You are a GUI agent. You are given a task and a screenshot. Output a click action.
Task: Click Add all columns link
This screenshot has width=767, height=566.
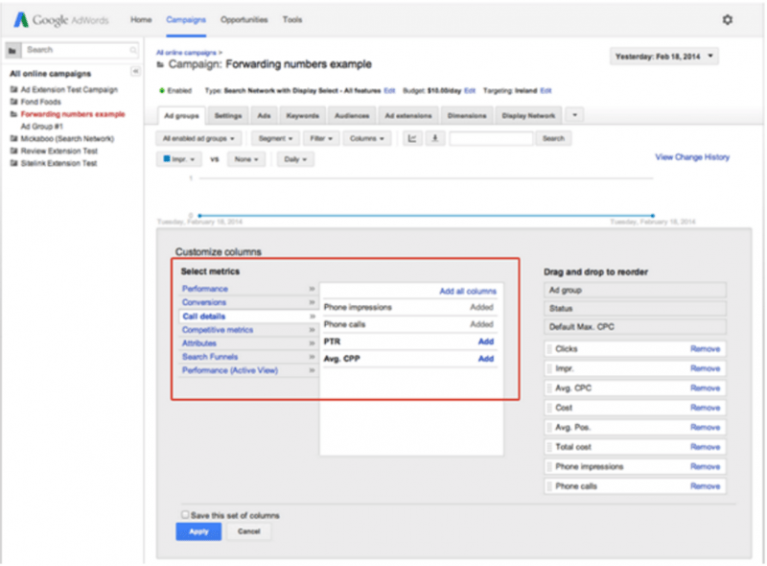(x=468, y=291)
